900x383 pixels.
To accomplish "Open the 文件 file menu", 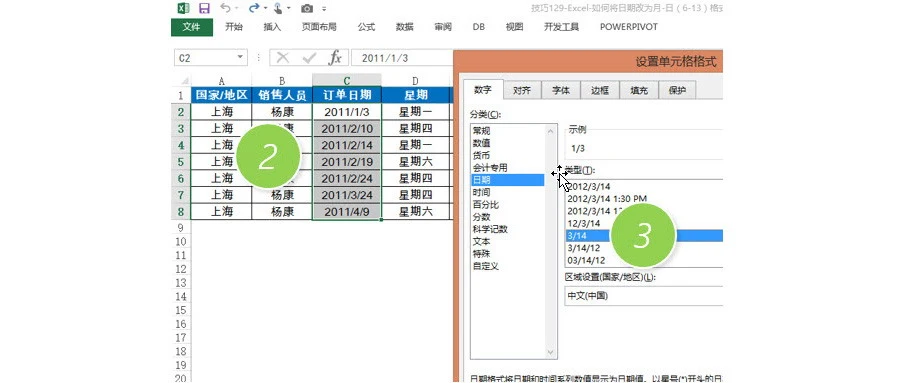I will pyautogui.click(x=192, y=27).
